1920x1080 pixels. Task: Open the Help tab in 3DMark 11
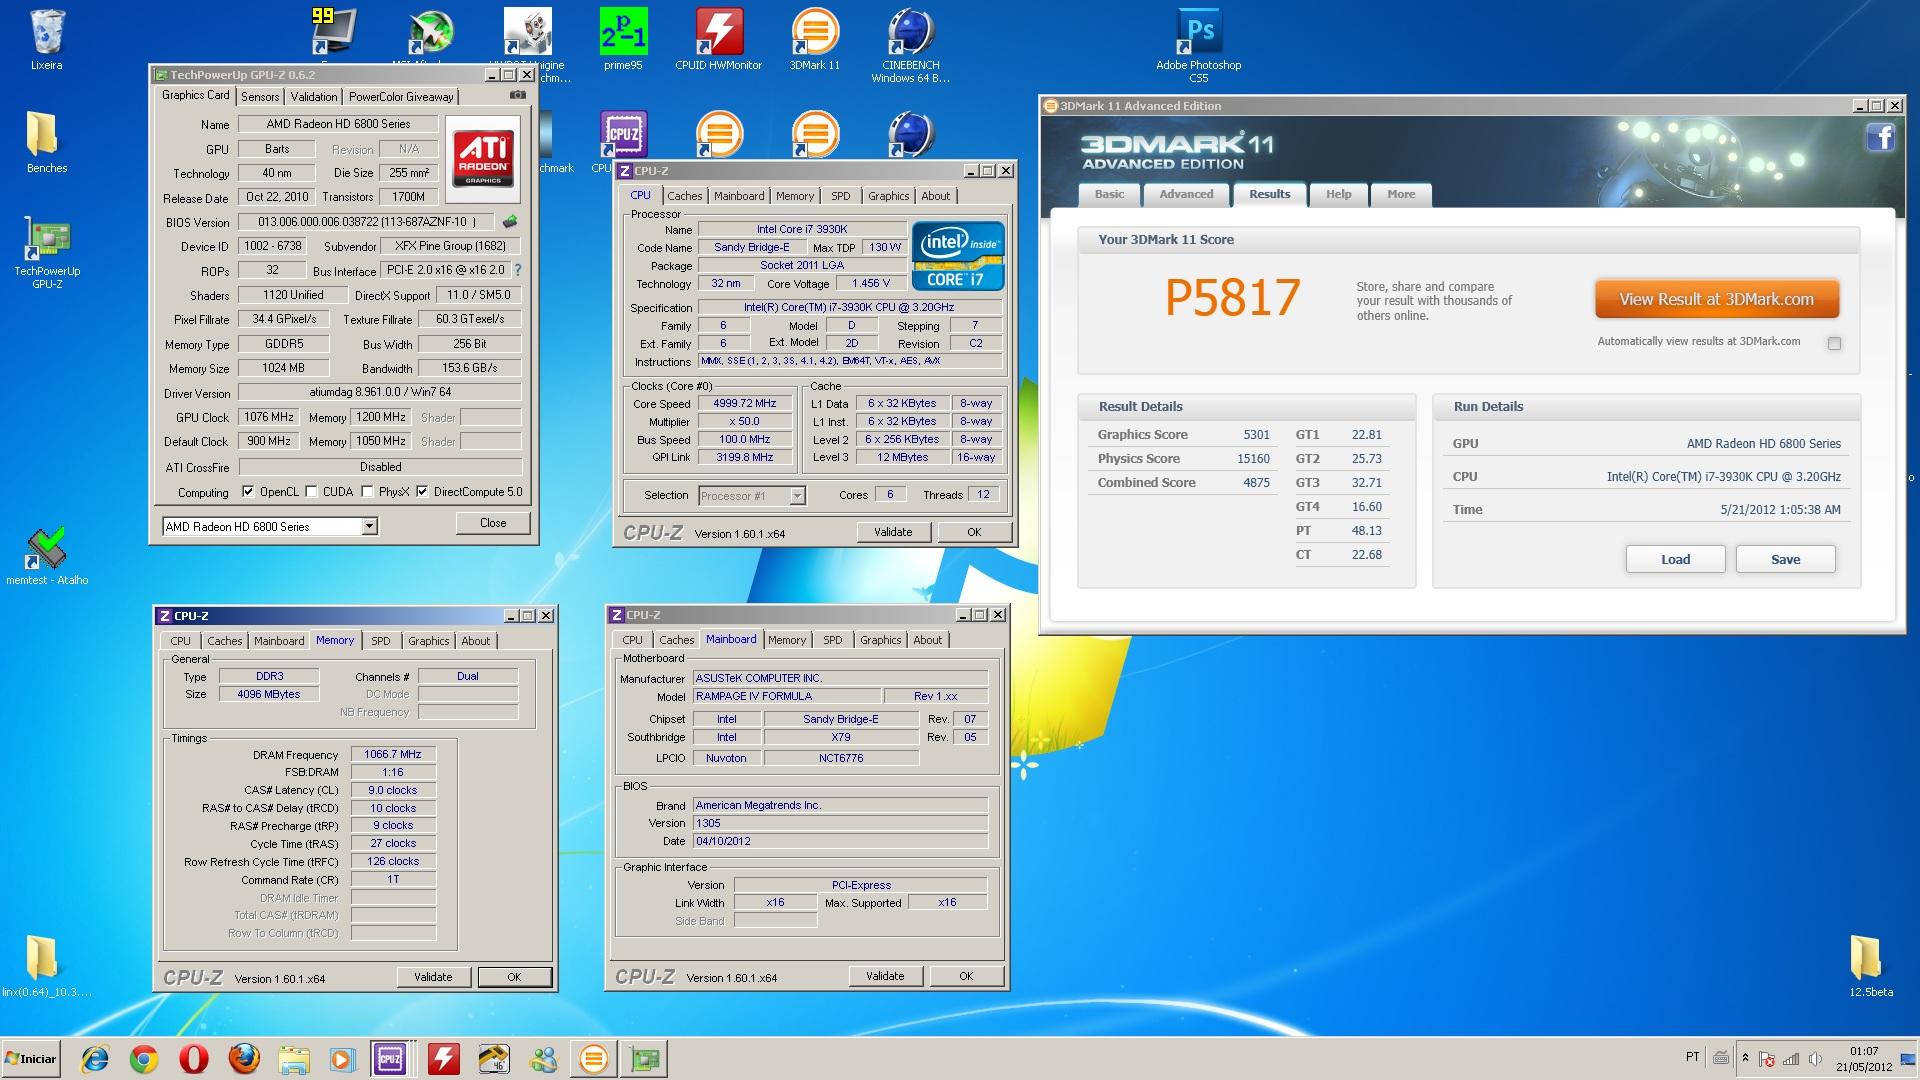click(x=1338, y=194)
